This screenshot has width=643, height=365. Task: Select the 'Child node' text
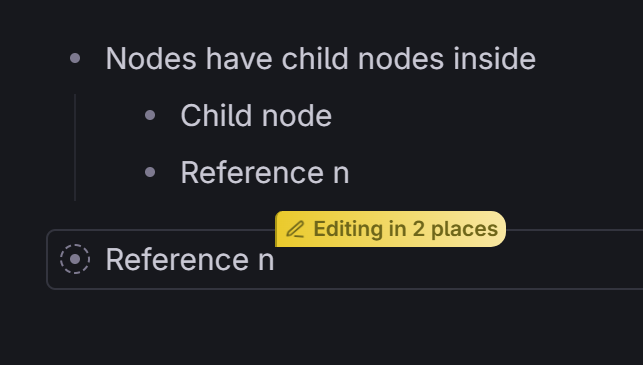256,116
